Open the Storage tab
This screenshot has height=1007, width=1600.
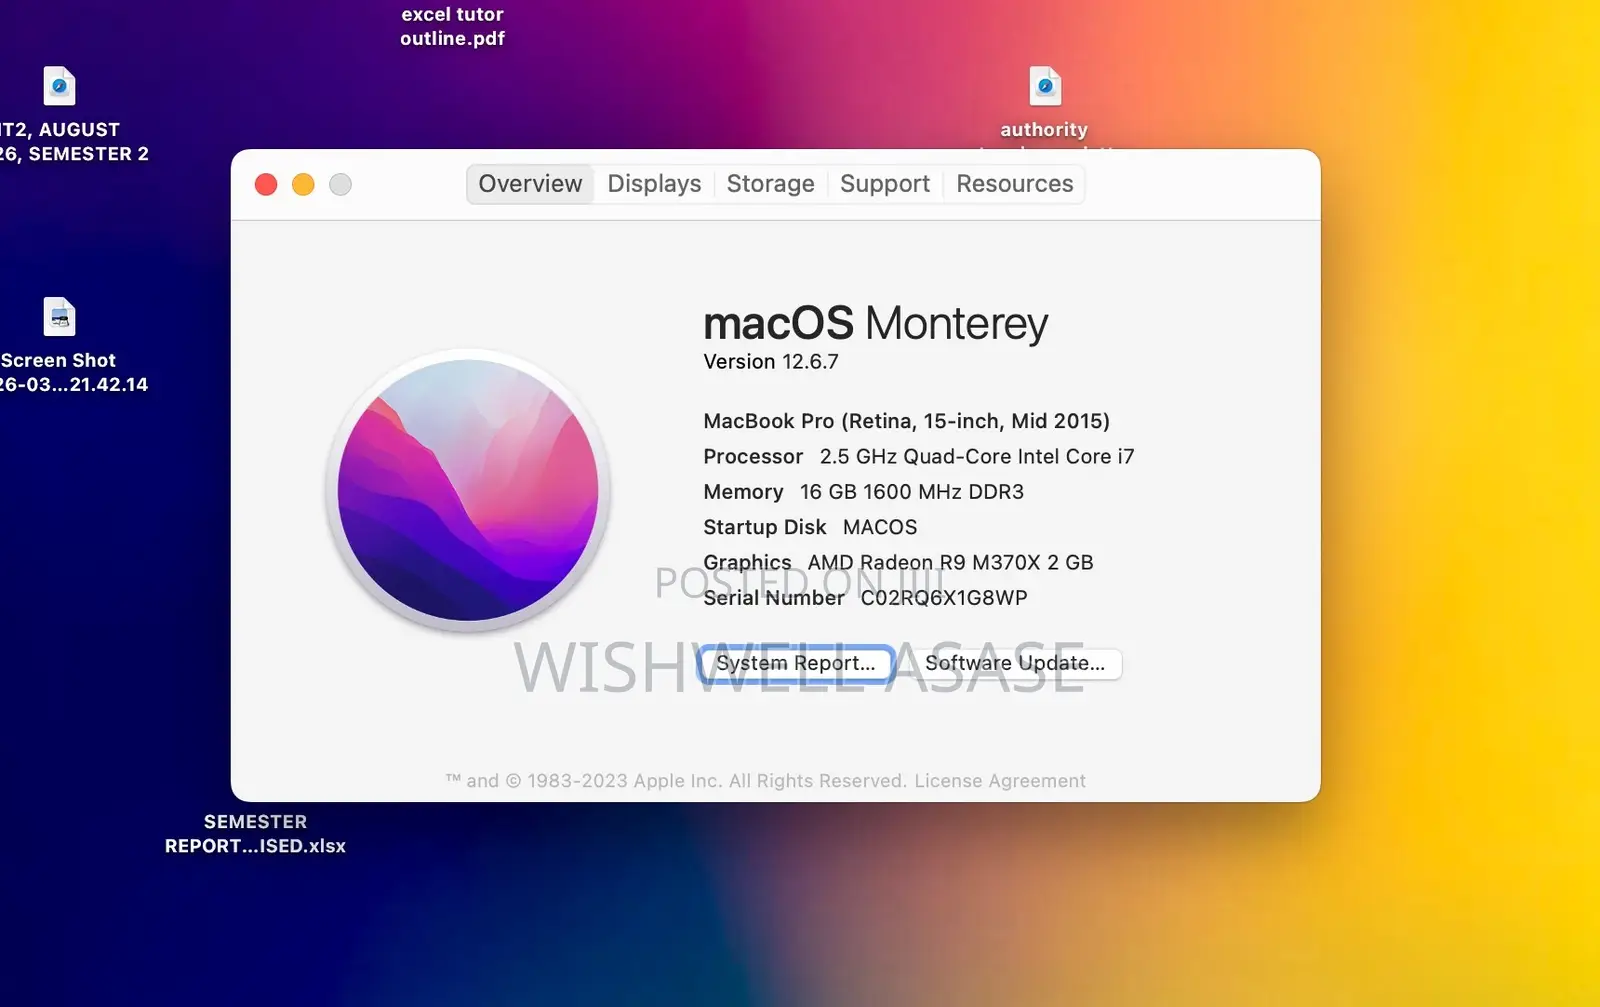tap(770, 184)
